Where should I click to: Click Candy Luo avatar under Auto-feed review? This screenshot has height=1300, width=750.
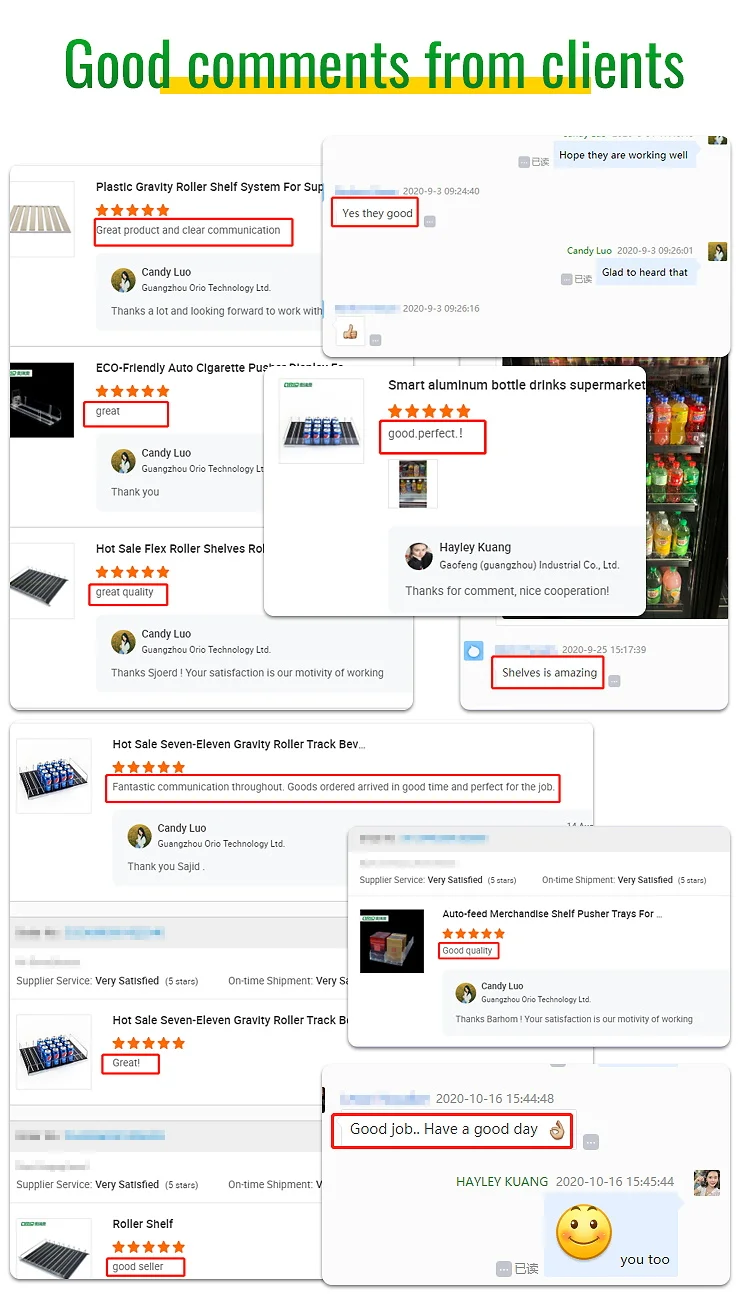(x=465, y=992)
